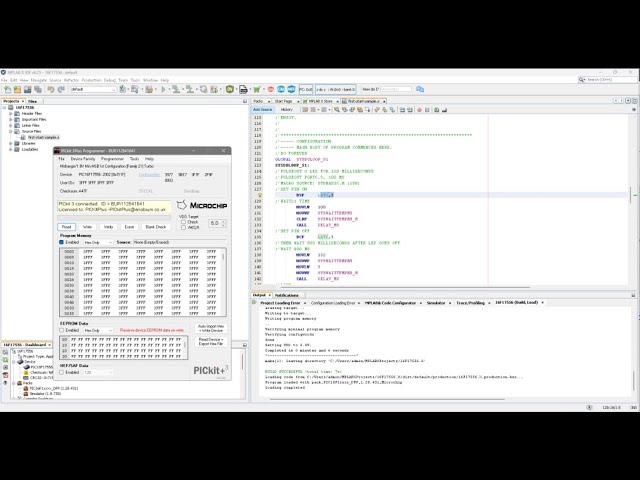Open the shopping cart store icon

(x=257, y=89)
